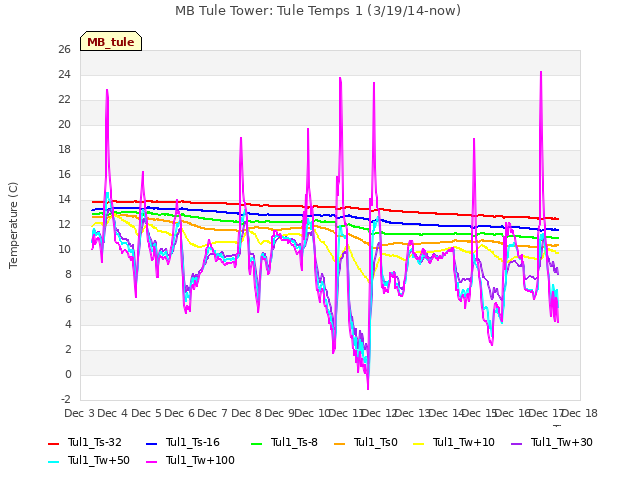640x480 pixels.
Task: Click the Dec 7 x-axis tick label
Action: pos(212,413)
